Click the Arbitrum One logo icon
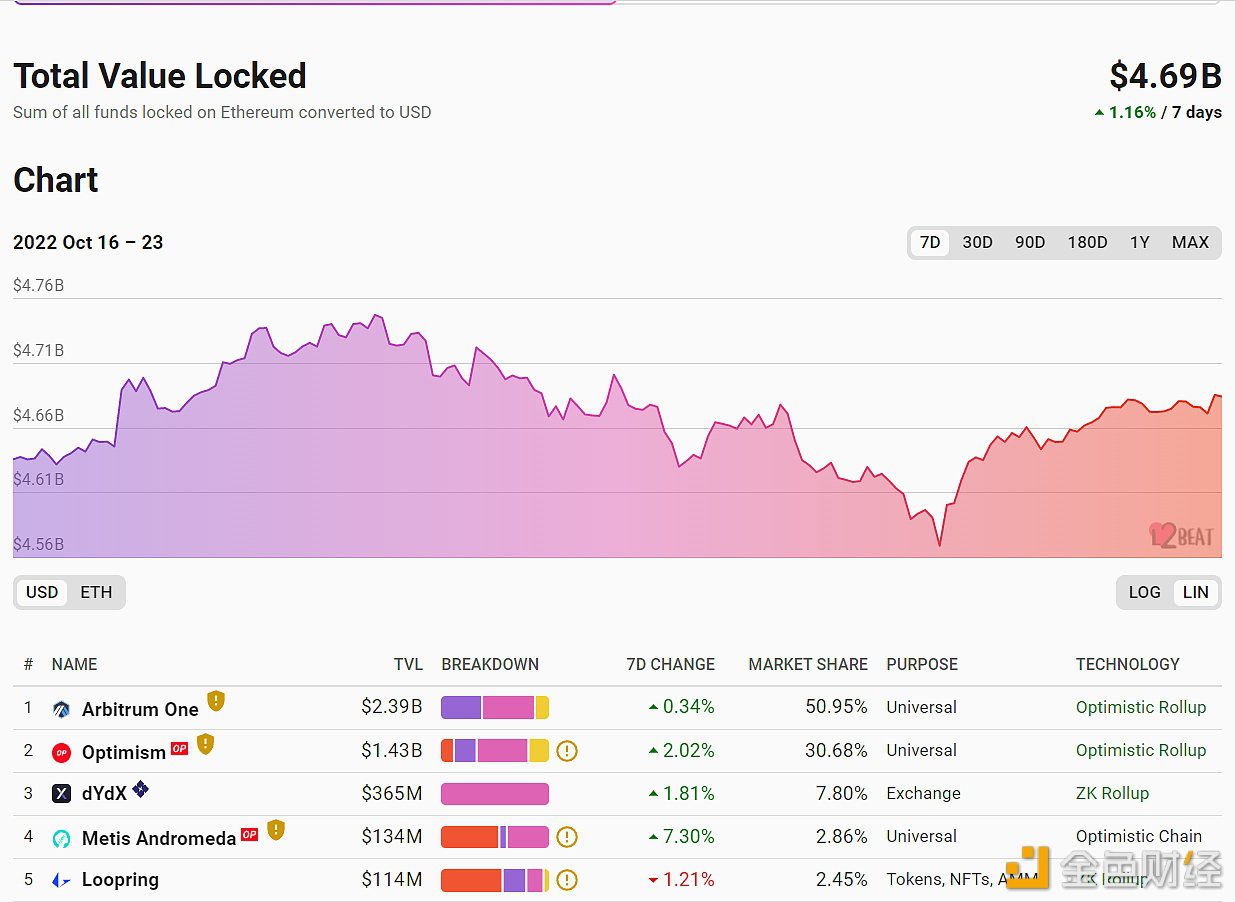 [x=62, y=709]
